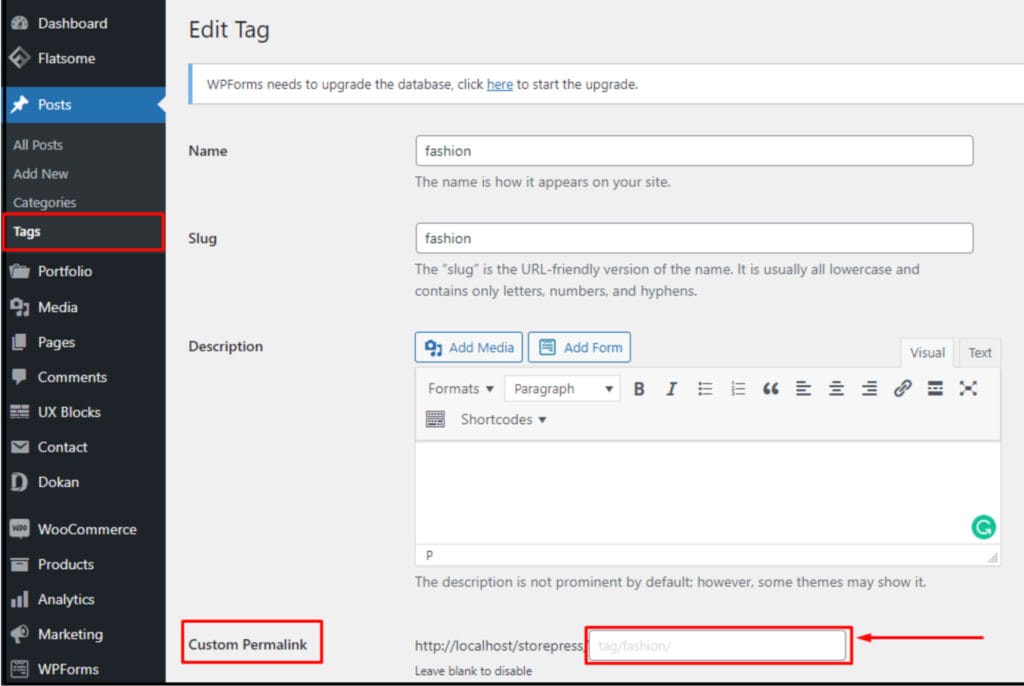1024x686 pixels.
Task: Apply italic formatting
Action: tap(671, 389)
